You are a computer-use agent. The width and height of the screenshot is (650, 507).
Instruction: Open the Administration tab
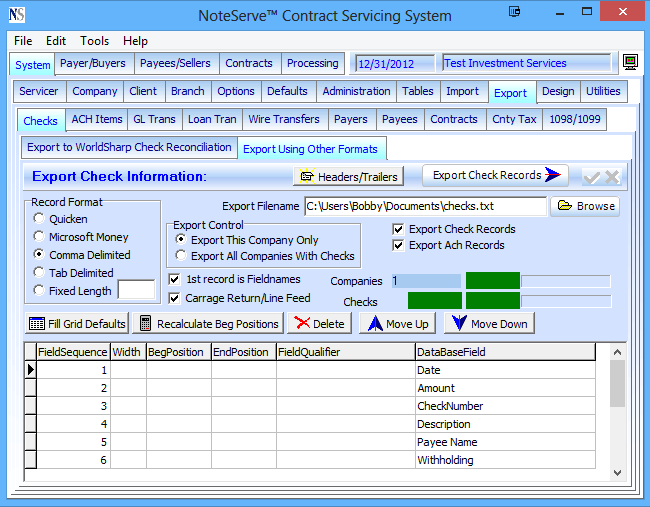(357, 91)
